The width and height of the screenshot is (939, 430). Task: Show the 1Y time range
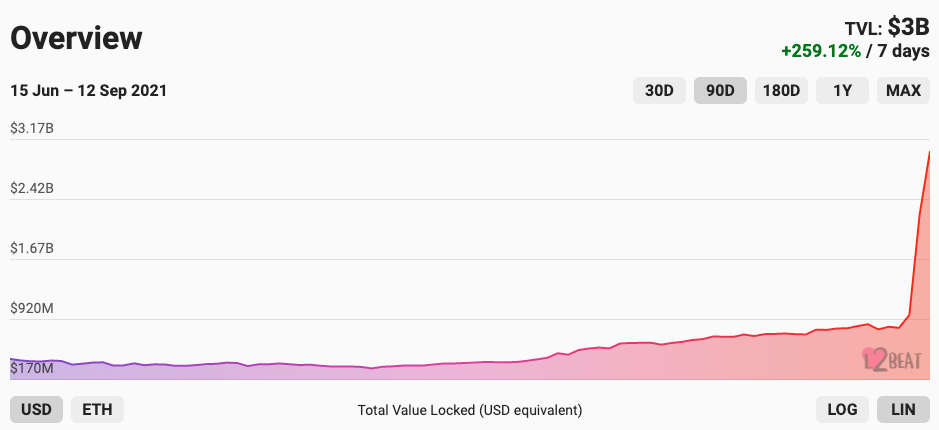tap(843, 91)
